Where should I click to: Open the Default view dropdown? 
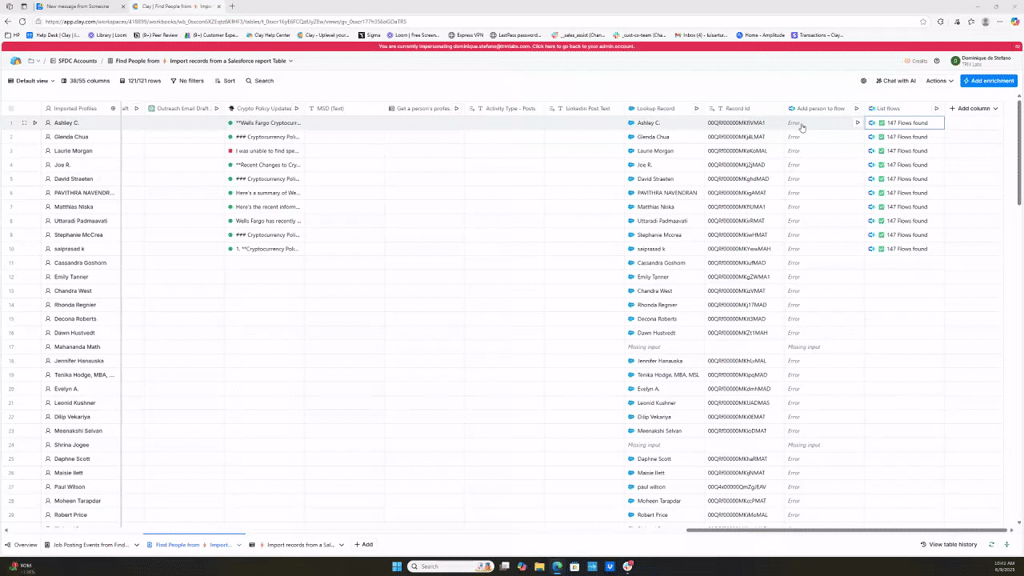[34, 81]
